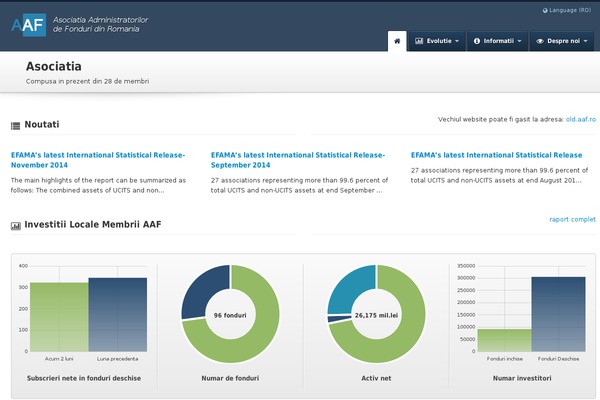Click the Noutati section heading
The image size is (600, 400).
(42, 124)
